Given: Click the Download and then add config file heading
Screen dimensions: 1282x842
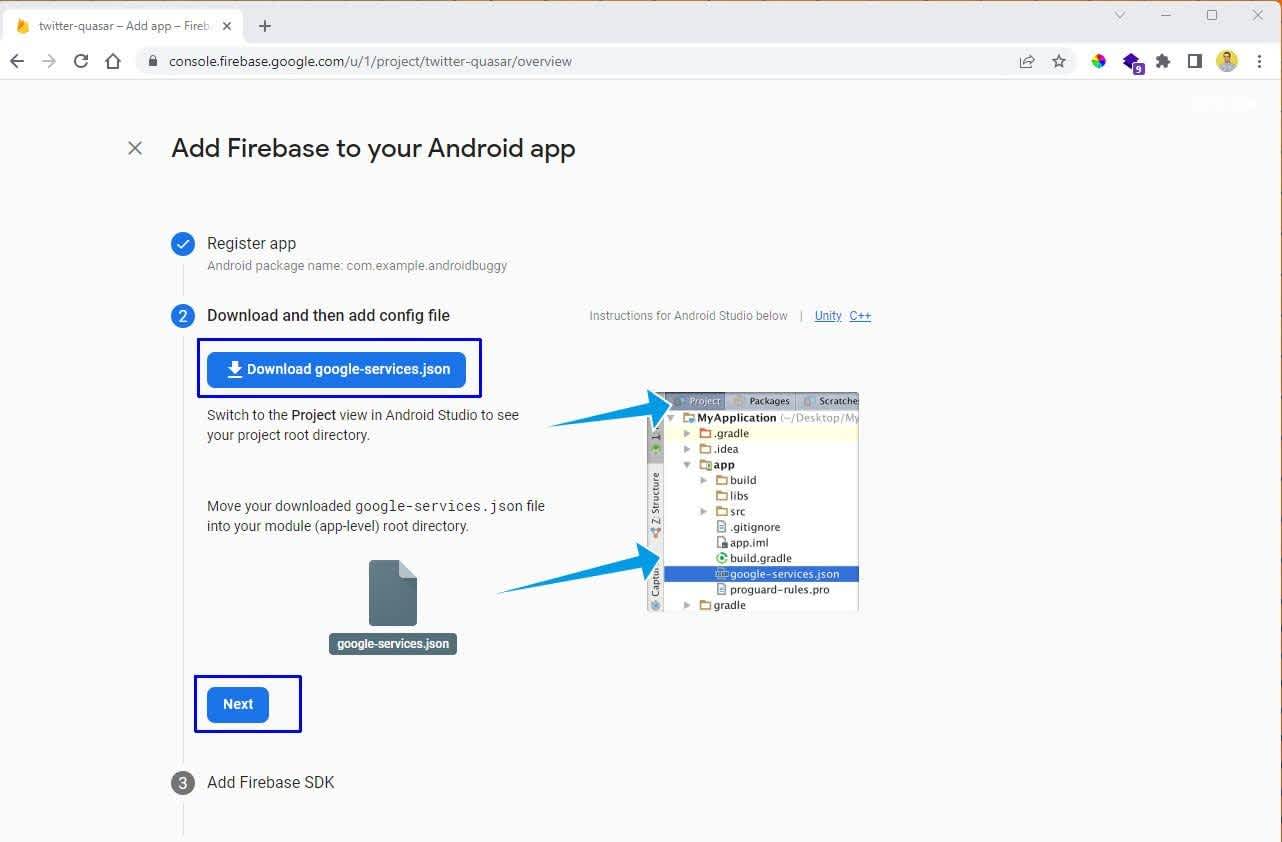Looking at the screenshot, I should click(328, 316).
